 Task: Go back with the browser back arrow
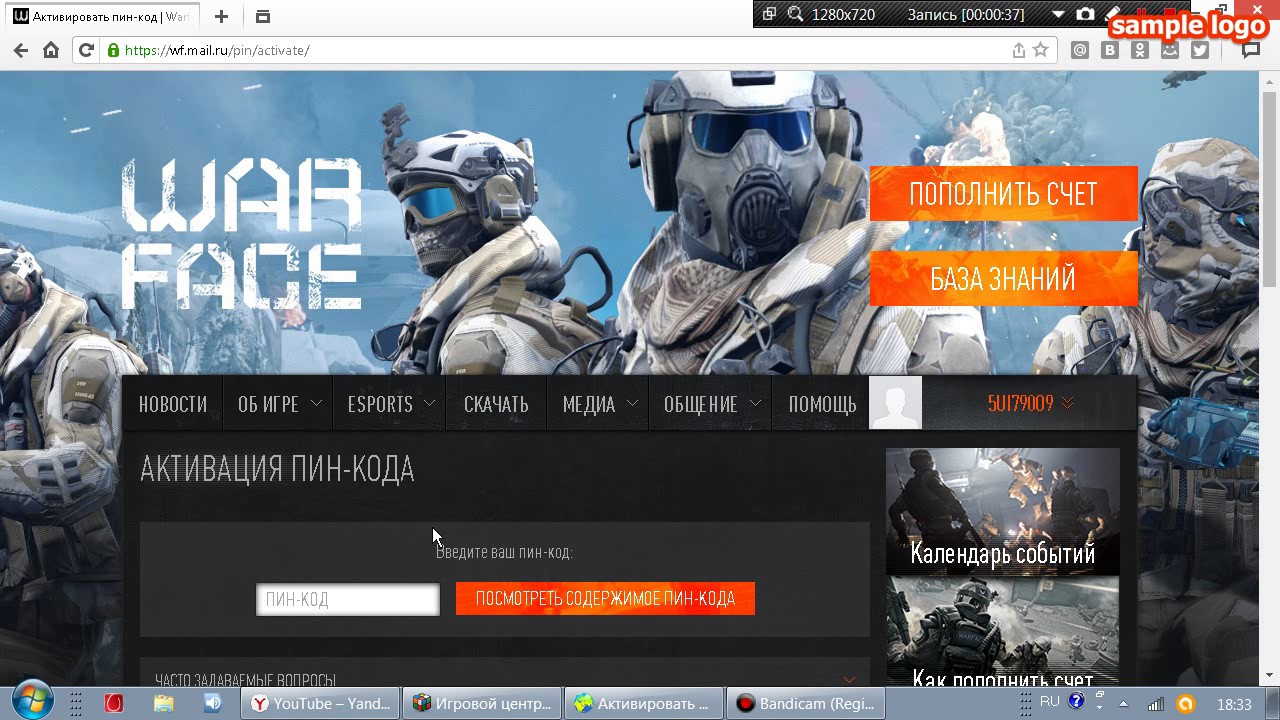tap(20, 50)
